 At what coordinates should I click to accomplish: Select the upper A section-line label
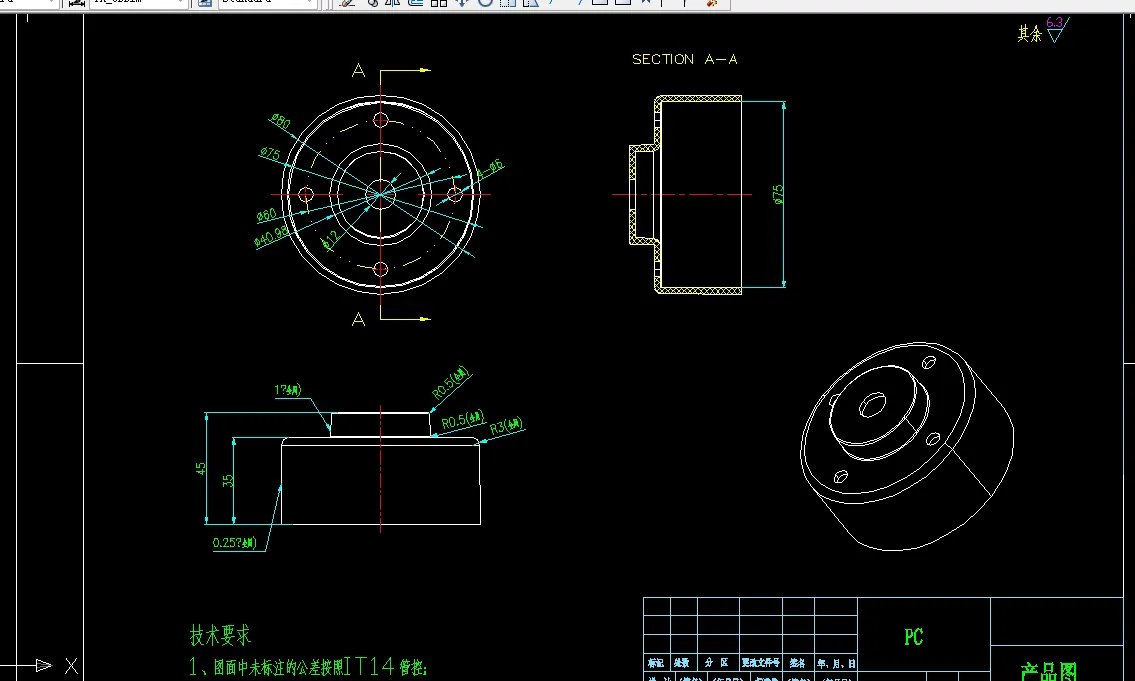pyautogui.click(x=358, y=70)
